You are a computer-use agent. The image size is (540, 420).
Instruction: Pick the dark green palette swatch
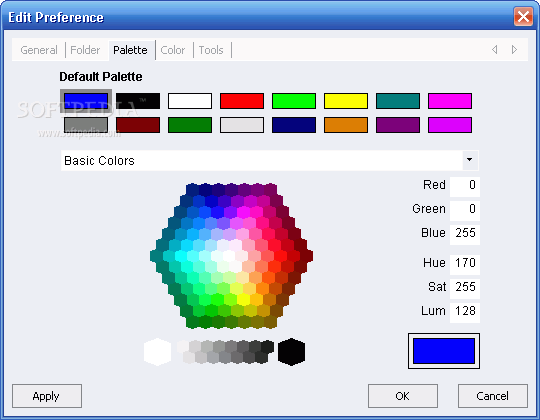pyautogui.click(x=190, y=125)
